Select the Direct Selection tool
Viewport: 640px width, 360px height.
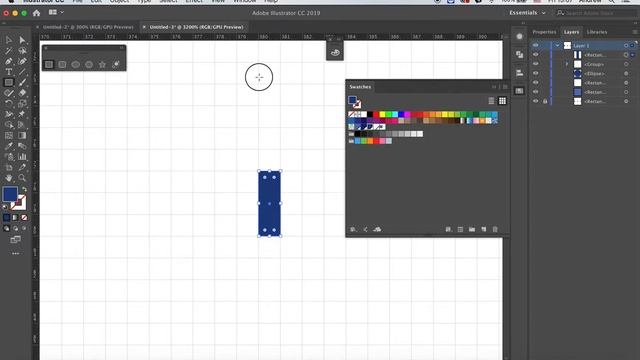[x=22, y=40]
